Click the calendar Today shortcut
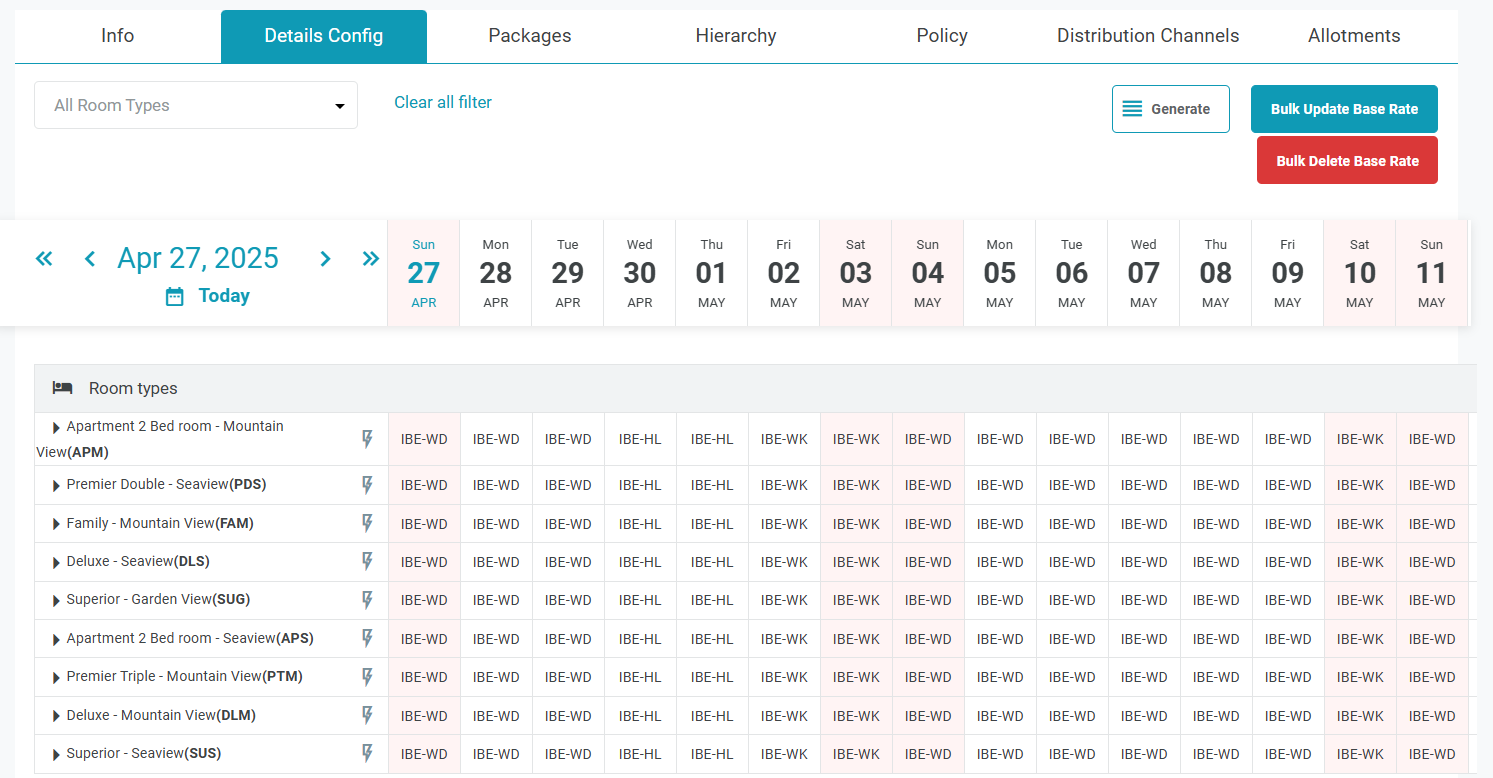1493x778 pixels. (x=208, y=296)
